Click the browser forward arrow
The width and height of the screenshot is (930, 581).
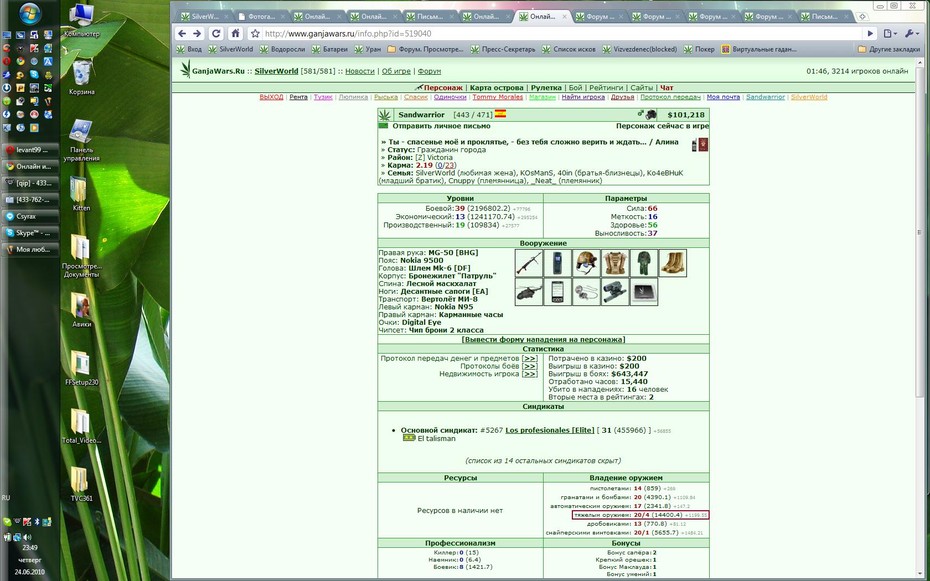click(198, 34)
